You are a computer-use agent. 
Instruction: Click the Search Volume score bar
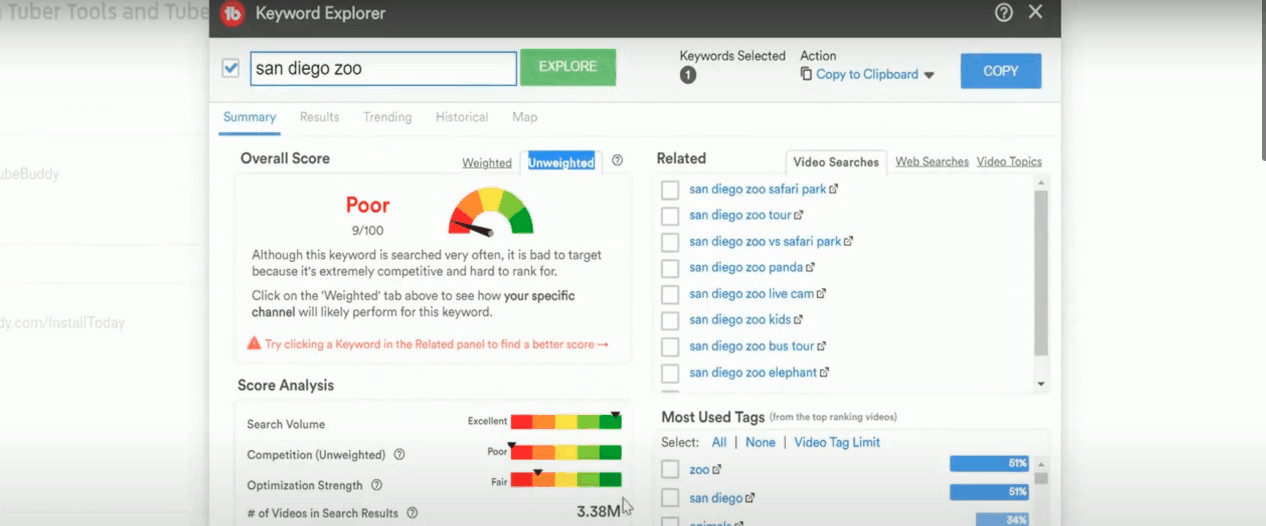click(x=565, y=422)
